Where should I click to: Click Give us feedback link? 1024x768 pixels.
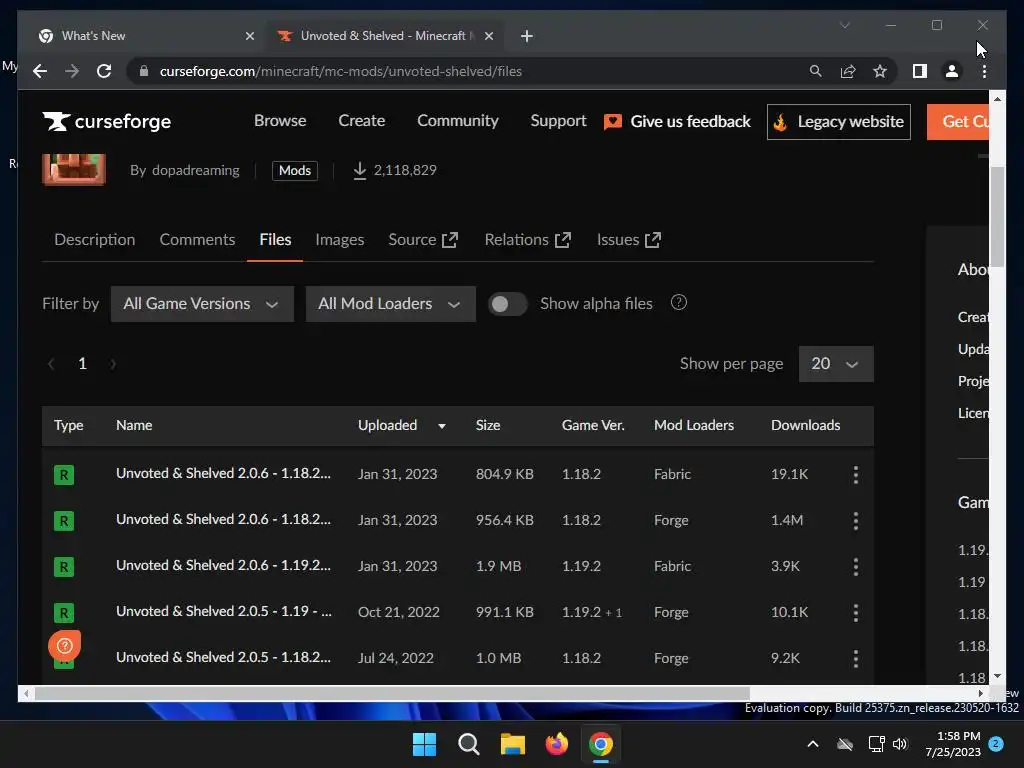click(677, 121)
